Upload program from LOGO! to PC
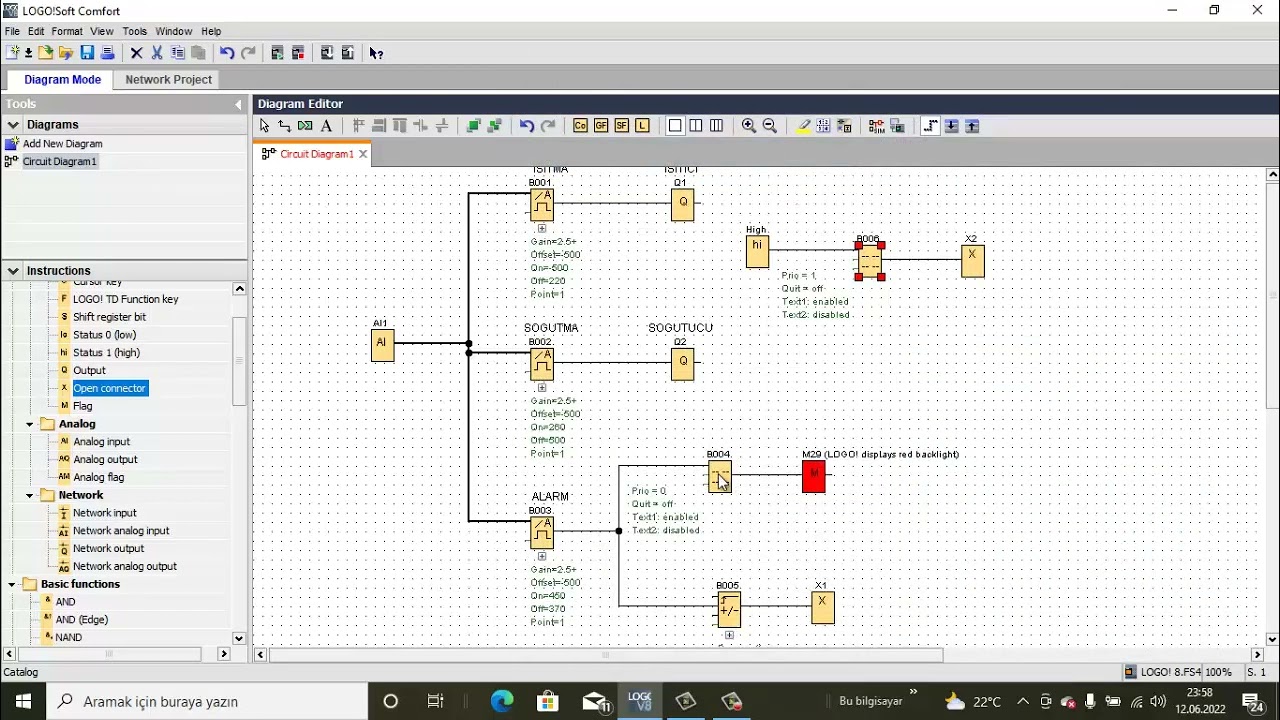This screenshot has width=1280, height=720. 348,53
